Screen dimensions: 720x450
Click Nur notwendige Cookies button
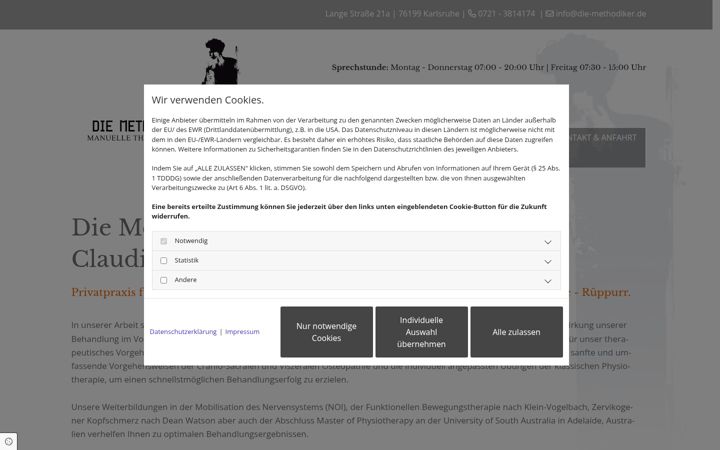point(326,332)
